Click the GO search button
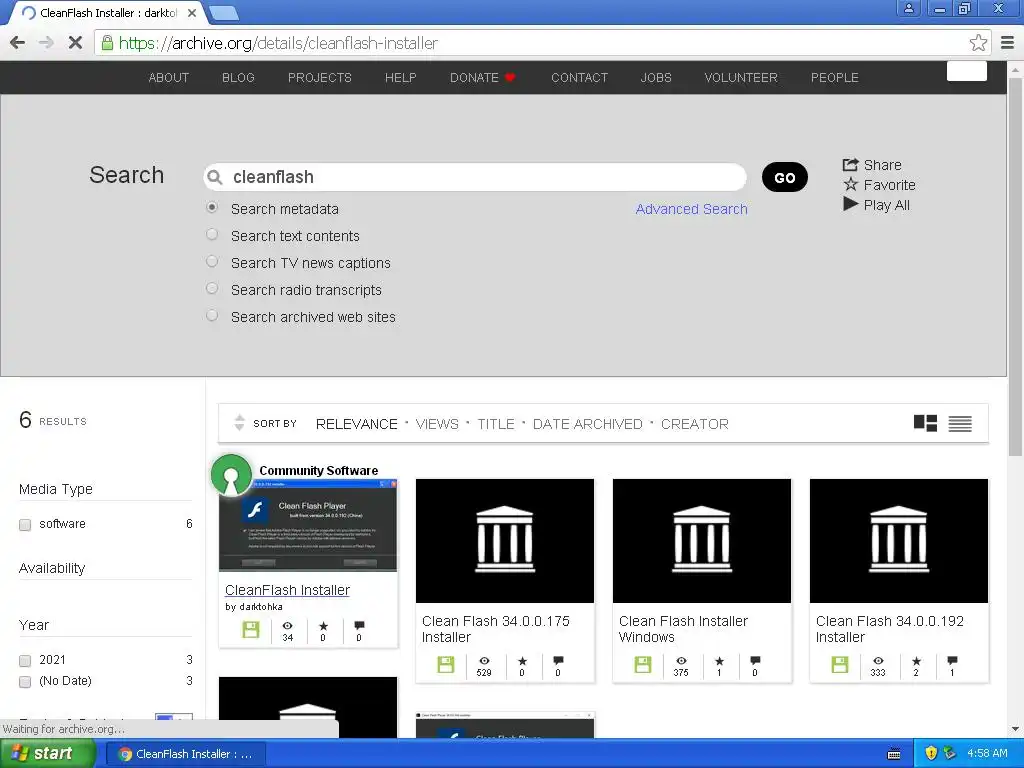The image size is (1024, 768). click(784, 177)
